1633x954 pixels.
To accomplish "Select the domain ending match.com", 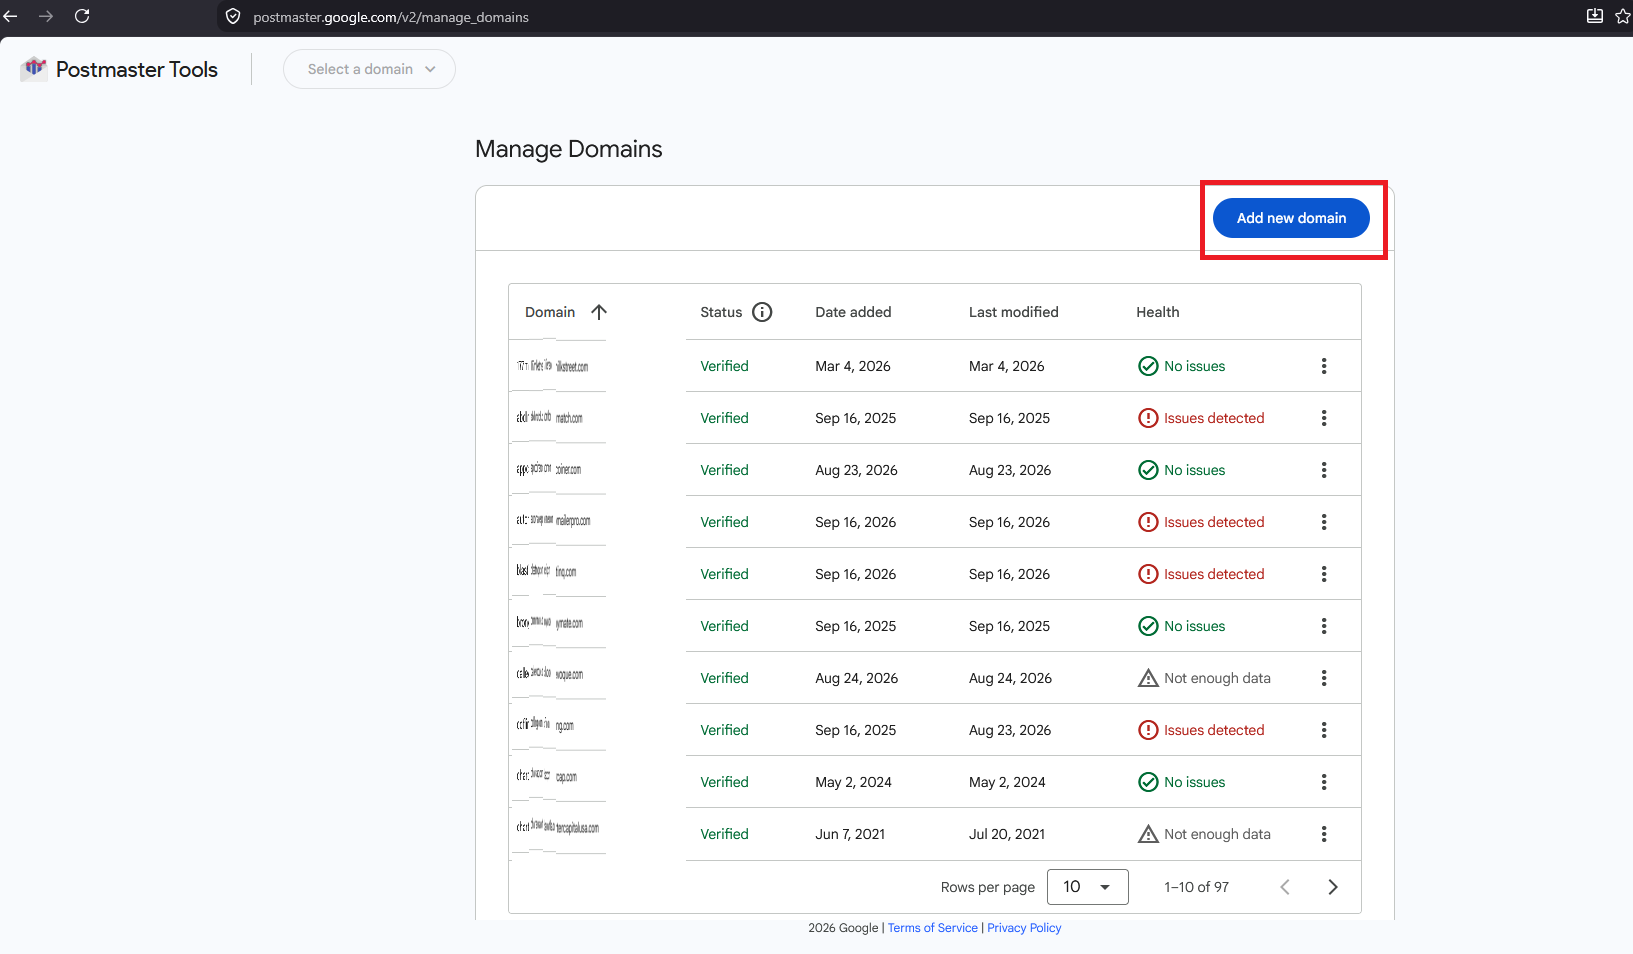I will click(549, 417).
